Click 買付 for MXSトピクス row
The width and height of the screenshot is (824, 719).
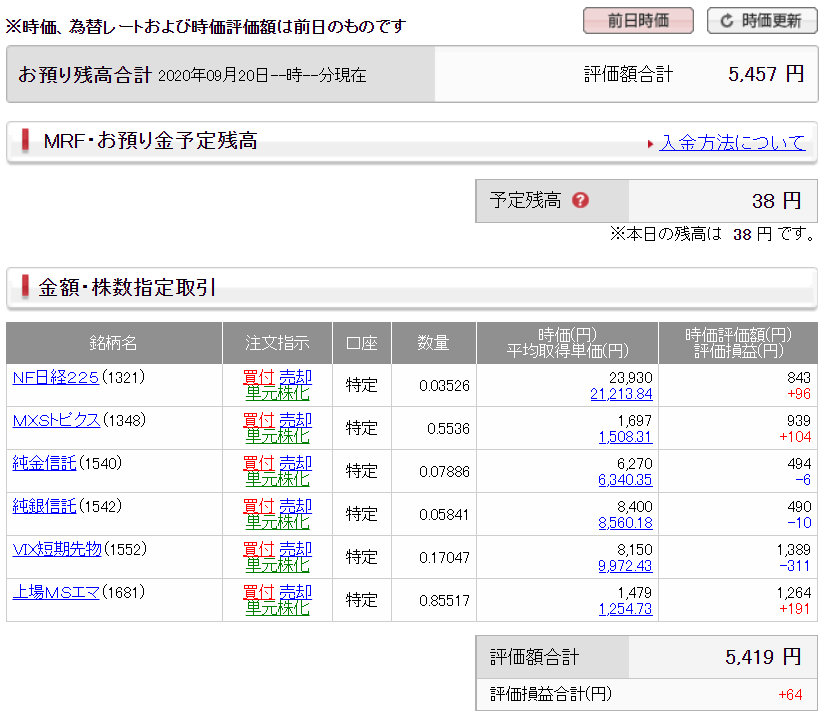coord(259,420)
